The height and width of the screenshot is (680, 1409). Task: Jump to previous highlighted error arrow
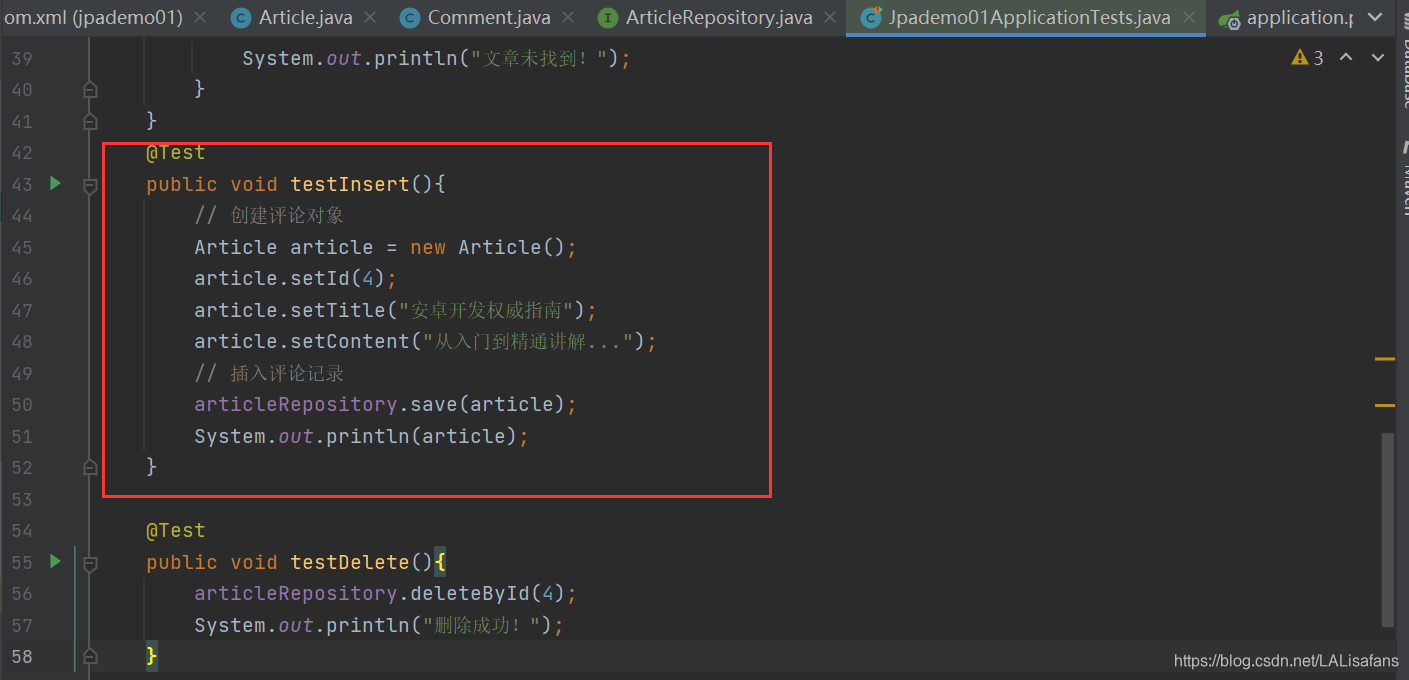[1346, 58]
